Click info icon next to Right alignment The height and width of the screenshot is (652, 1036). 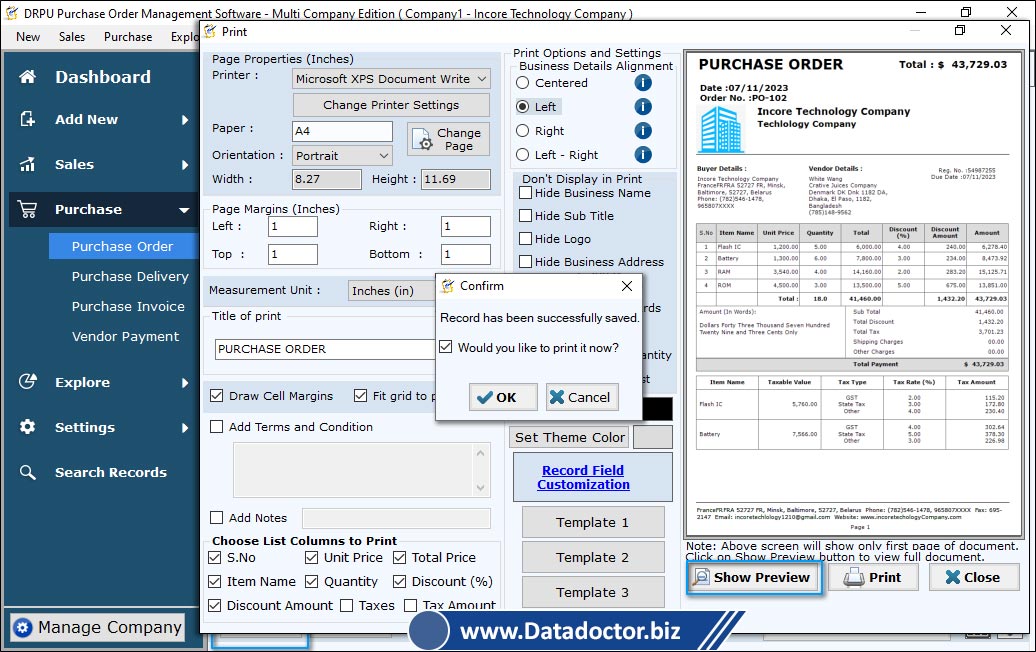[x=643, y=131]
